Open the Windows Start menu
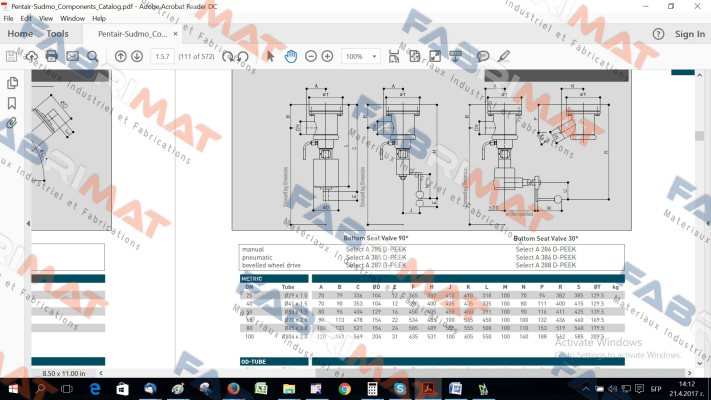The width and height of the screenshot is (711, 400). coord(13,389)
